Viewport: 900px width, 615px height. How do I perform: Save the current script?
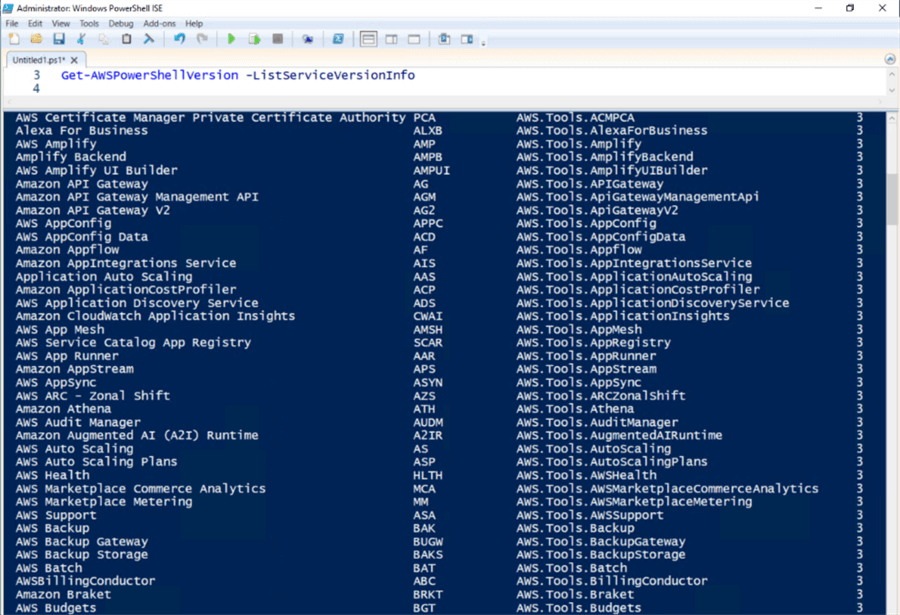click(x=57, y=37)
